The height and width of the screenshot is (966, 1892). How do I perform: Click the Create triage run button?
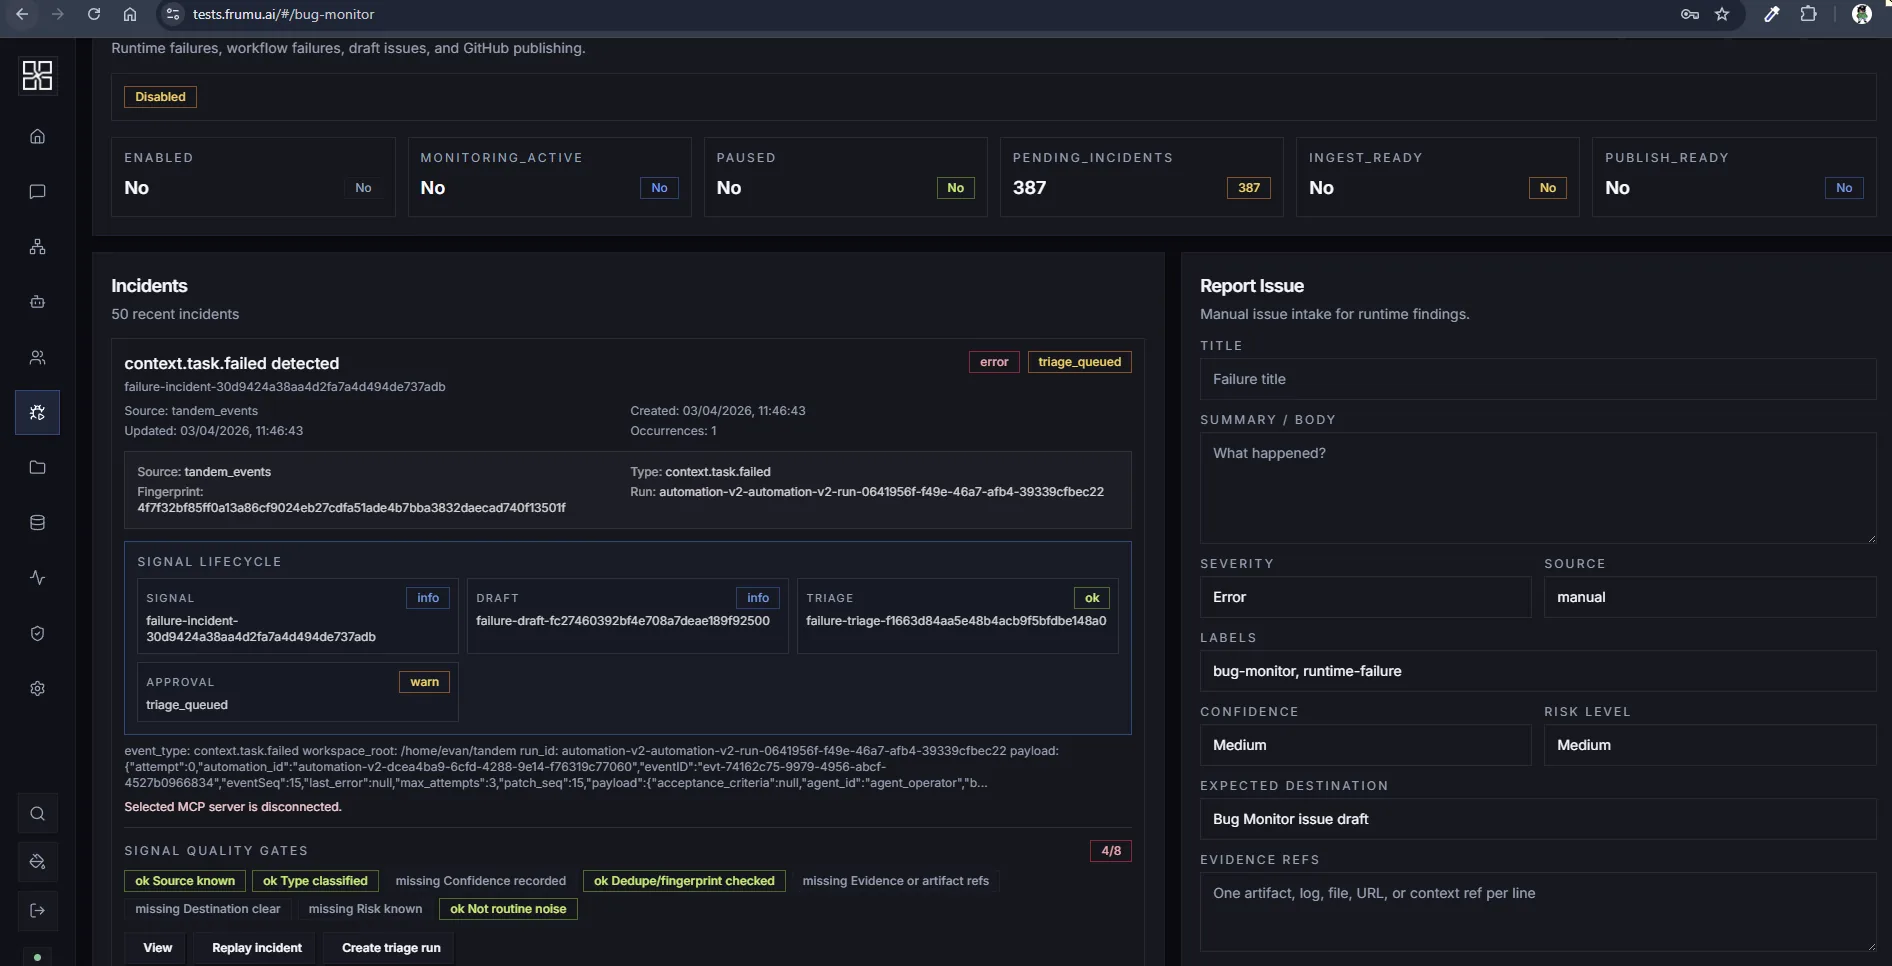click(391, 948)
